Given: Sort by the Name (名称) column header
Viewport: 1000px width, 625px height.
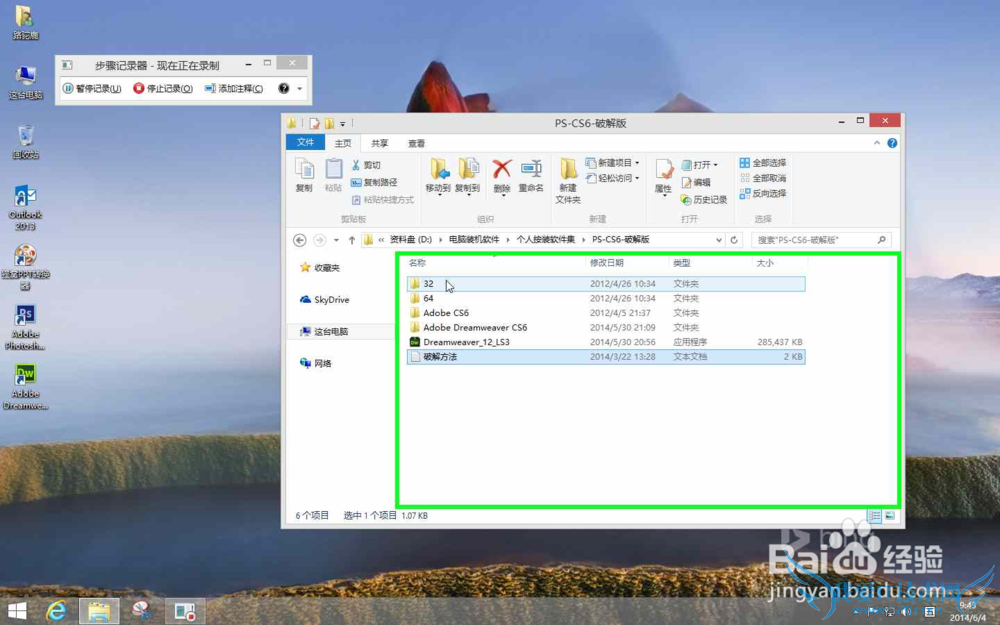Looking at the screenshot, I should click(417, 263).
